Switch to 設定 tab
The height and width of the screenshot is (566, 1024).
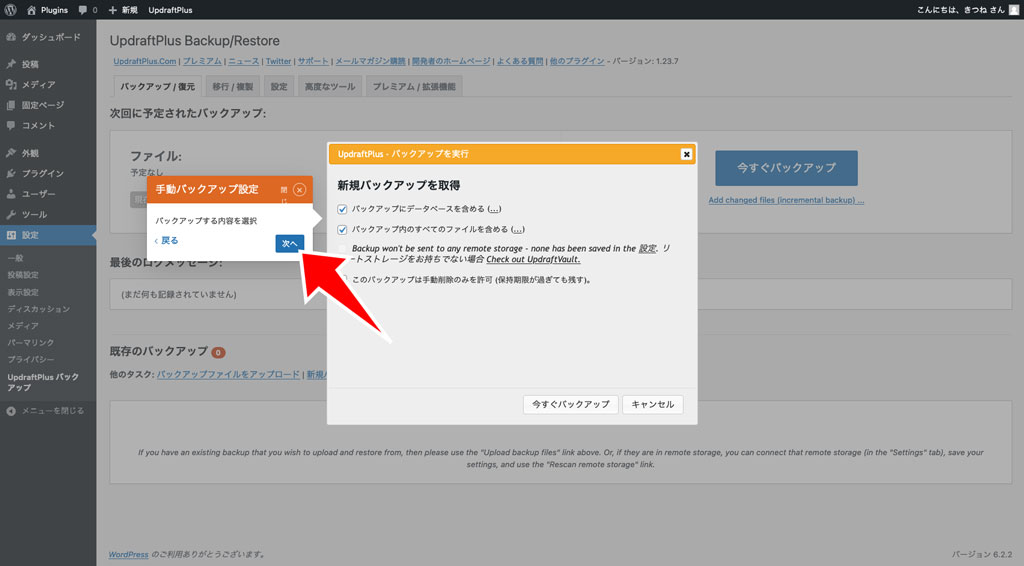pos(279,86)
